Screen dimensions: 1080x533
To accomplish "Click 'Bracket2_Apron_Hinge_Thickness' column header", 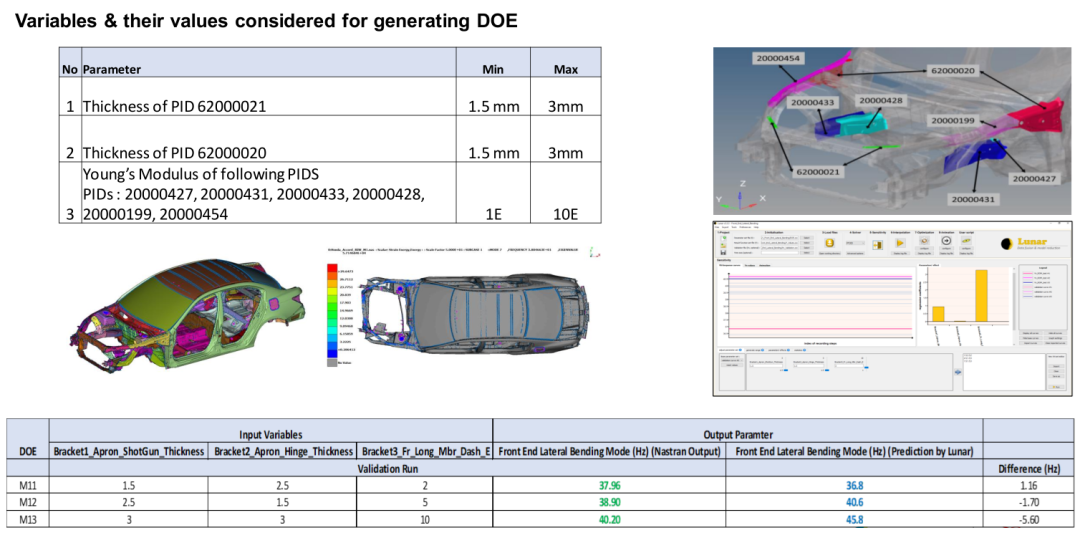I will [x=282, y=452].
